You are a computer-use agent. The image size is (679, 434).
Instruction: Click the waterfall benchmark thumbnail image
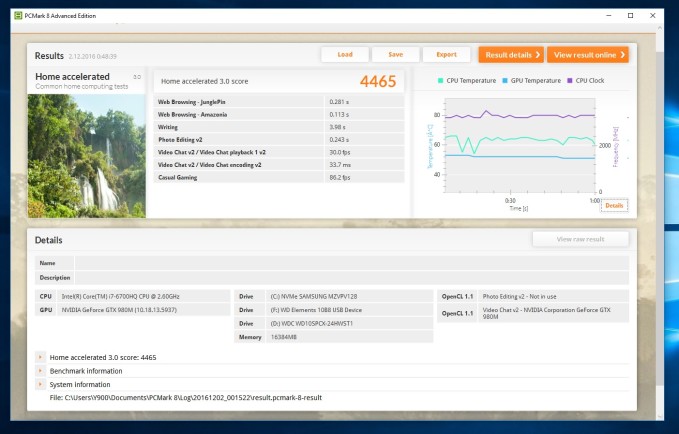[87, 156]
